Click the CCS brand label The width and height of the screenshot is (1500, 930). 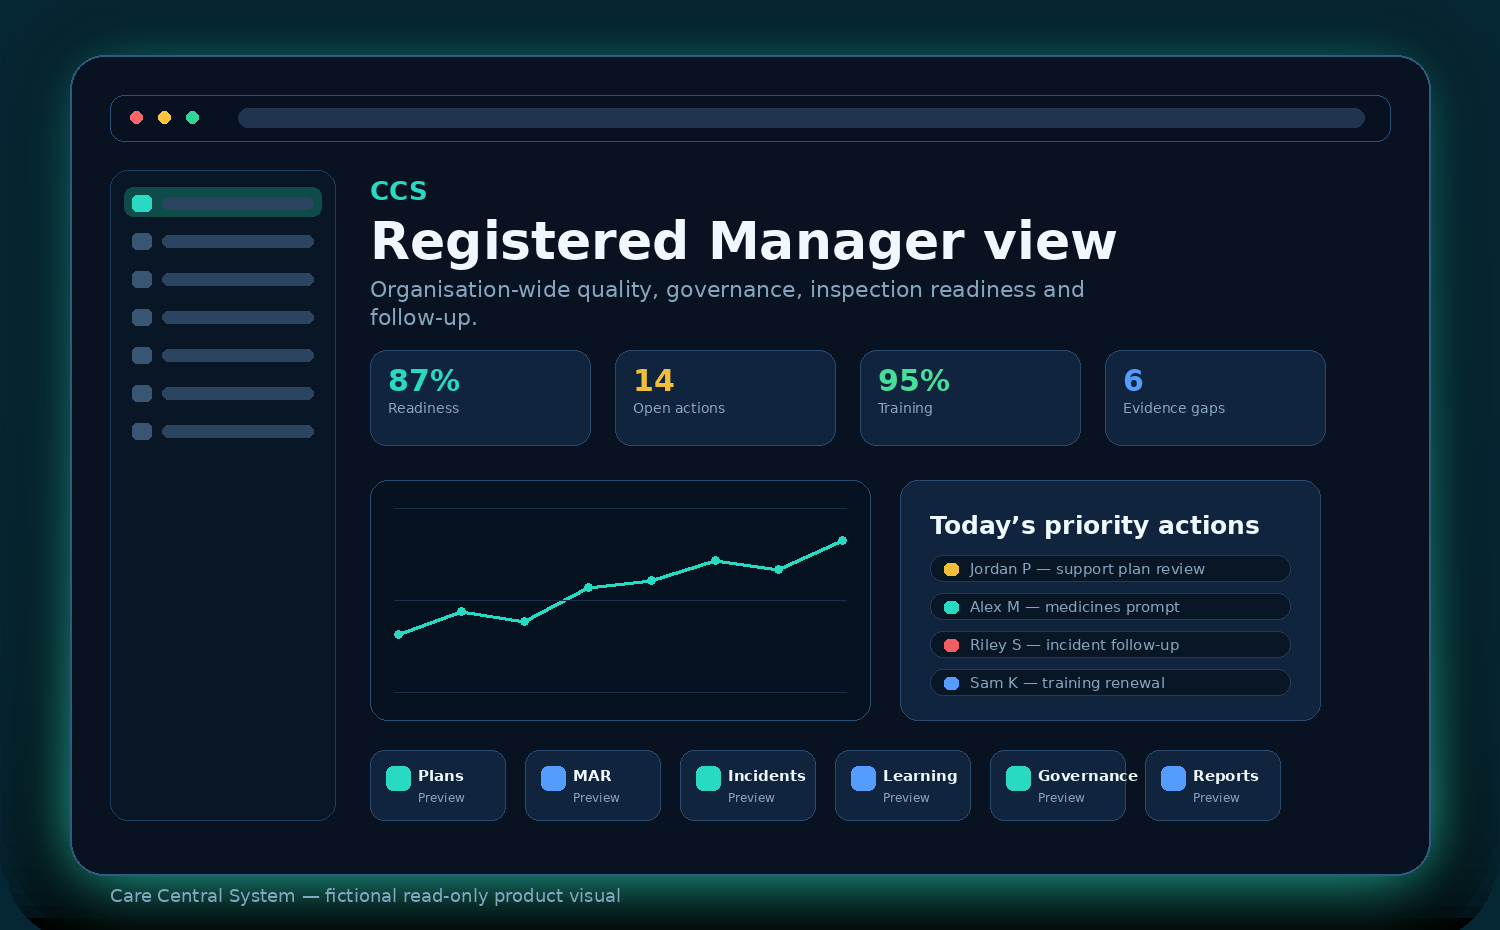pos(398,191)
